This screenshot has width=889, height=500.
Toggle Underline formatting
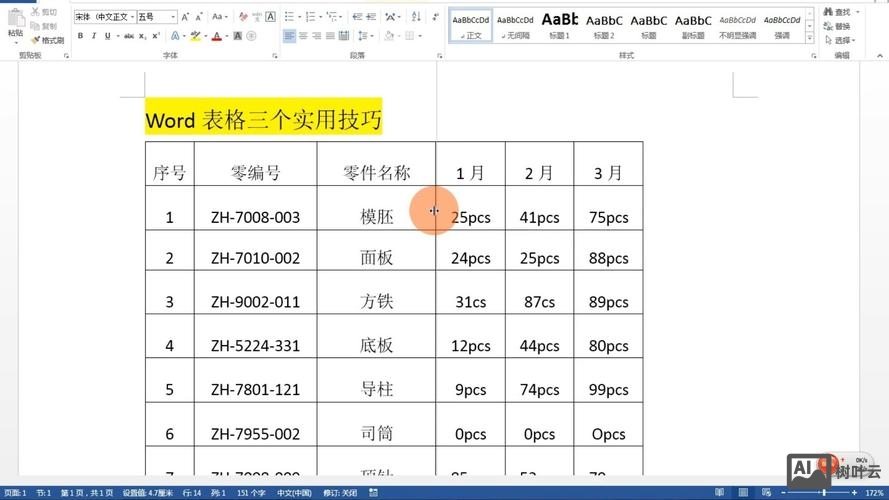(107, 36)
